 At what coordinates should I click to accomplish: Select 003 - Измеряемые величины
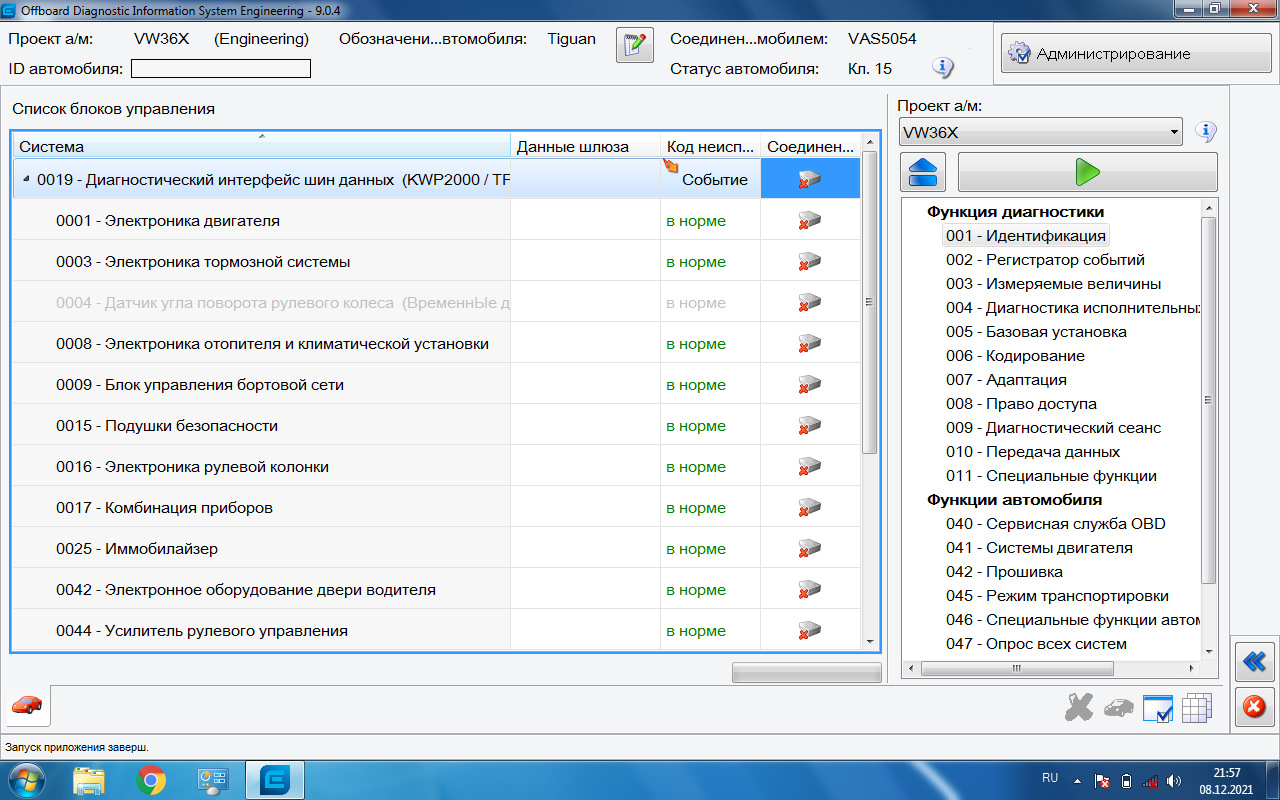tap(1054, 284)
